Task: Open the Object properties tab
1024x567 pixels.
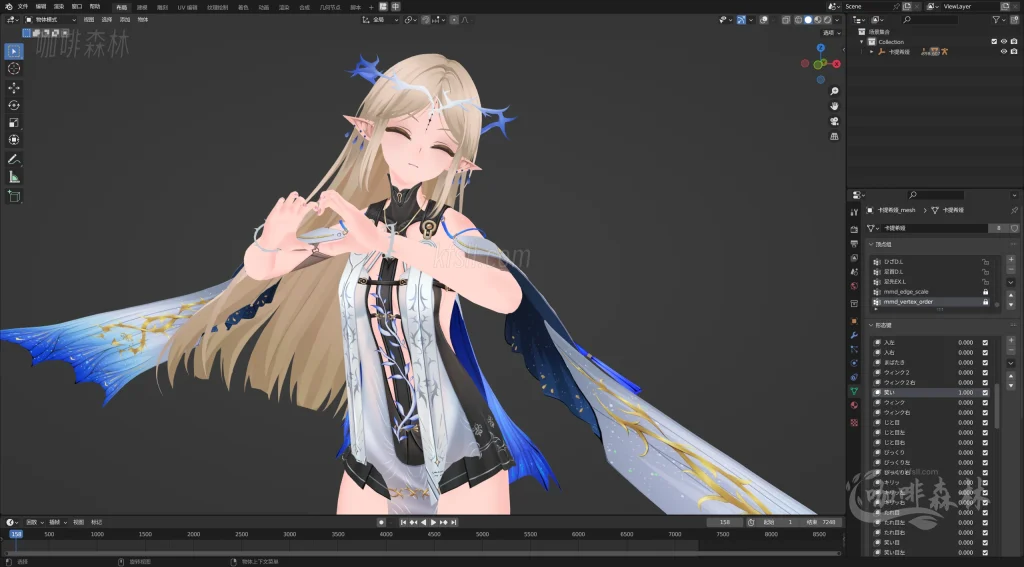Action: (x=854, y=321)
